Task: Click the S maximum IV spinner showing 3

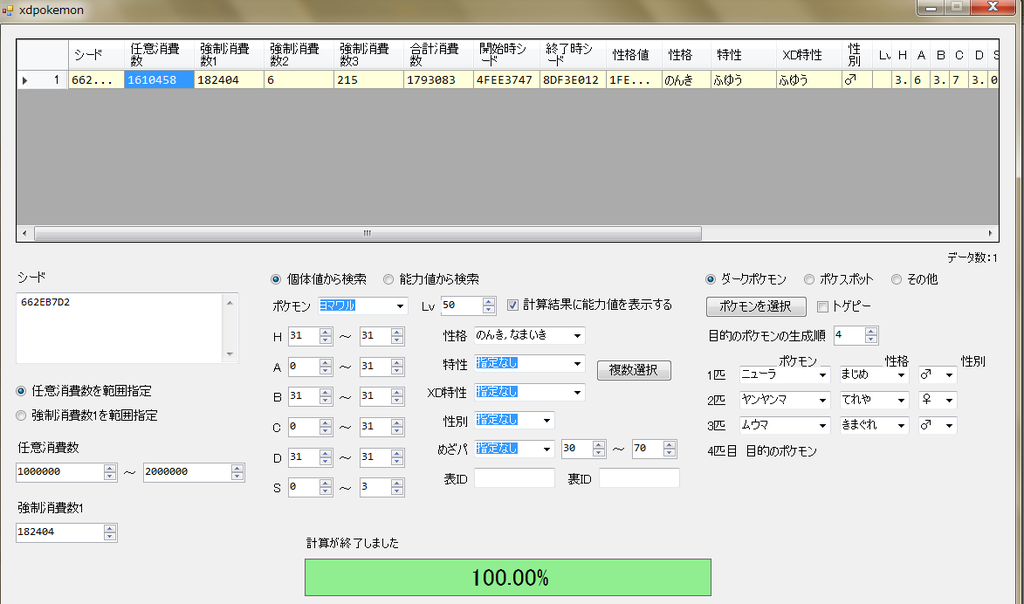Action: pos(382,487)
